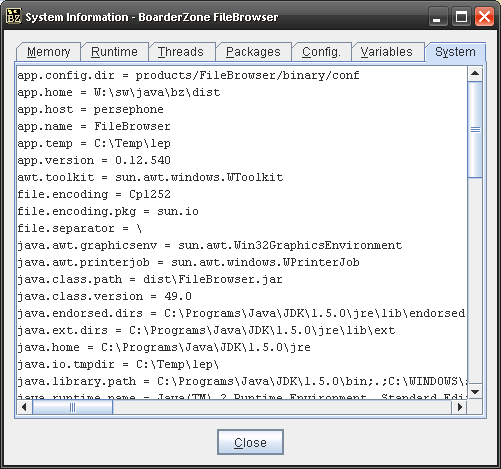The image size is (501, 469).
Task: Click the java.class.path property line
Action: pos(150,279)
